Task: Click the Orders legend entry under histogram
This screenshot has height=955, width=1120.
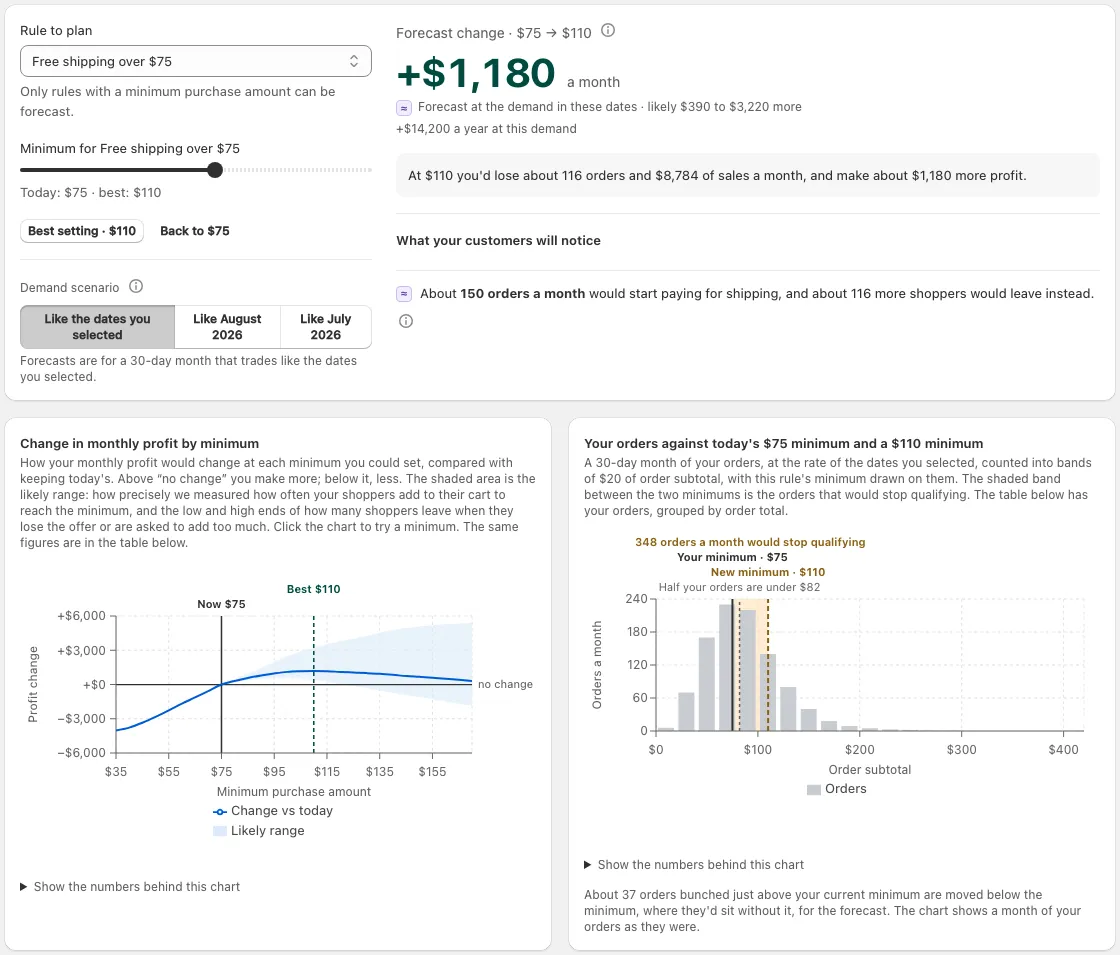Action: click(836, 789)
